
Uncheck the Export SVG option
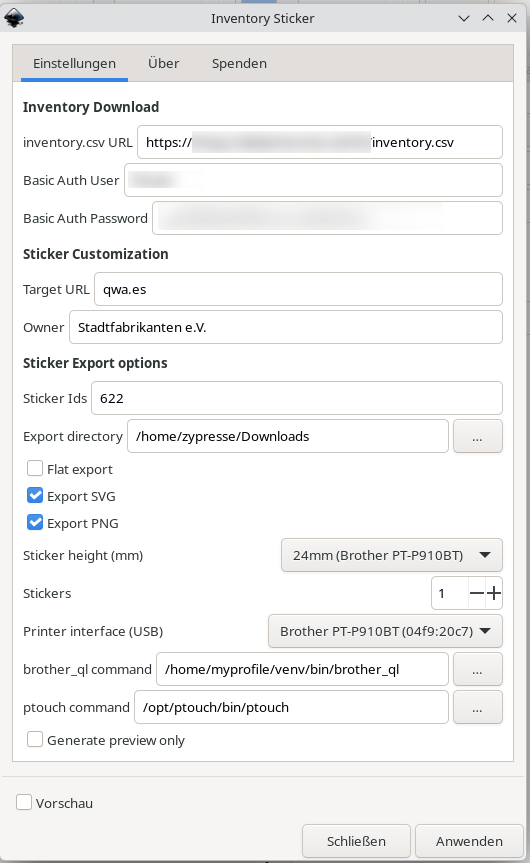[35, 495]
